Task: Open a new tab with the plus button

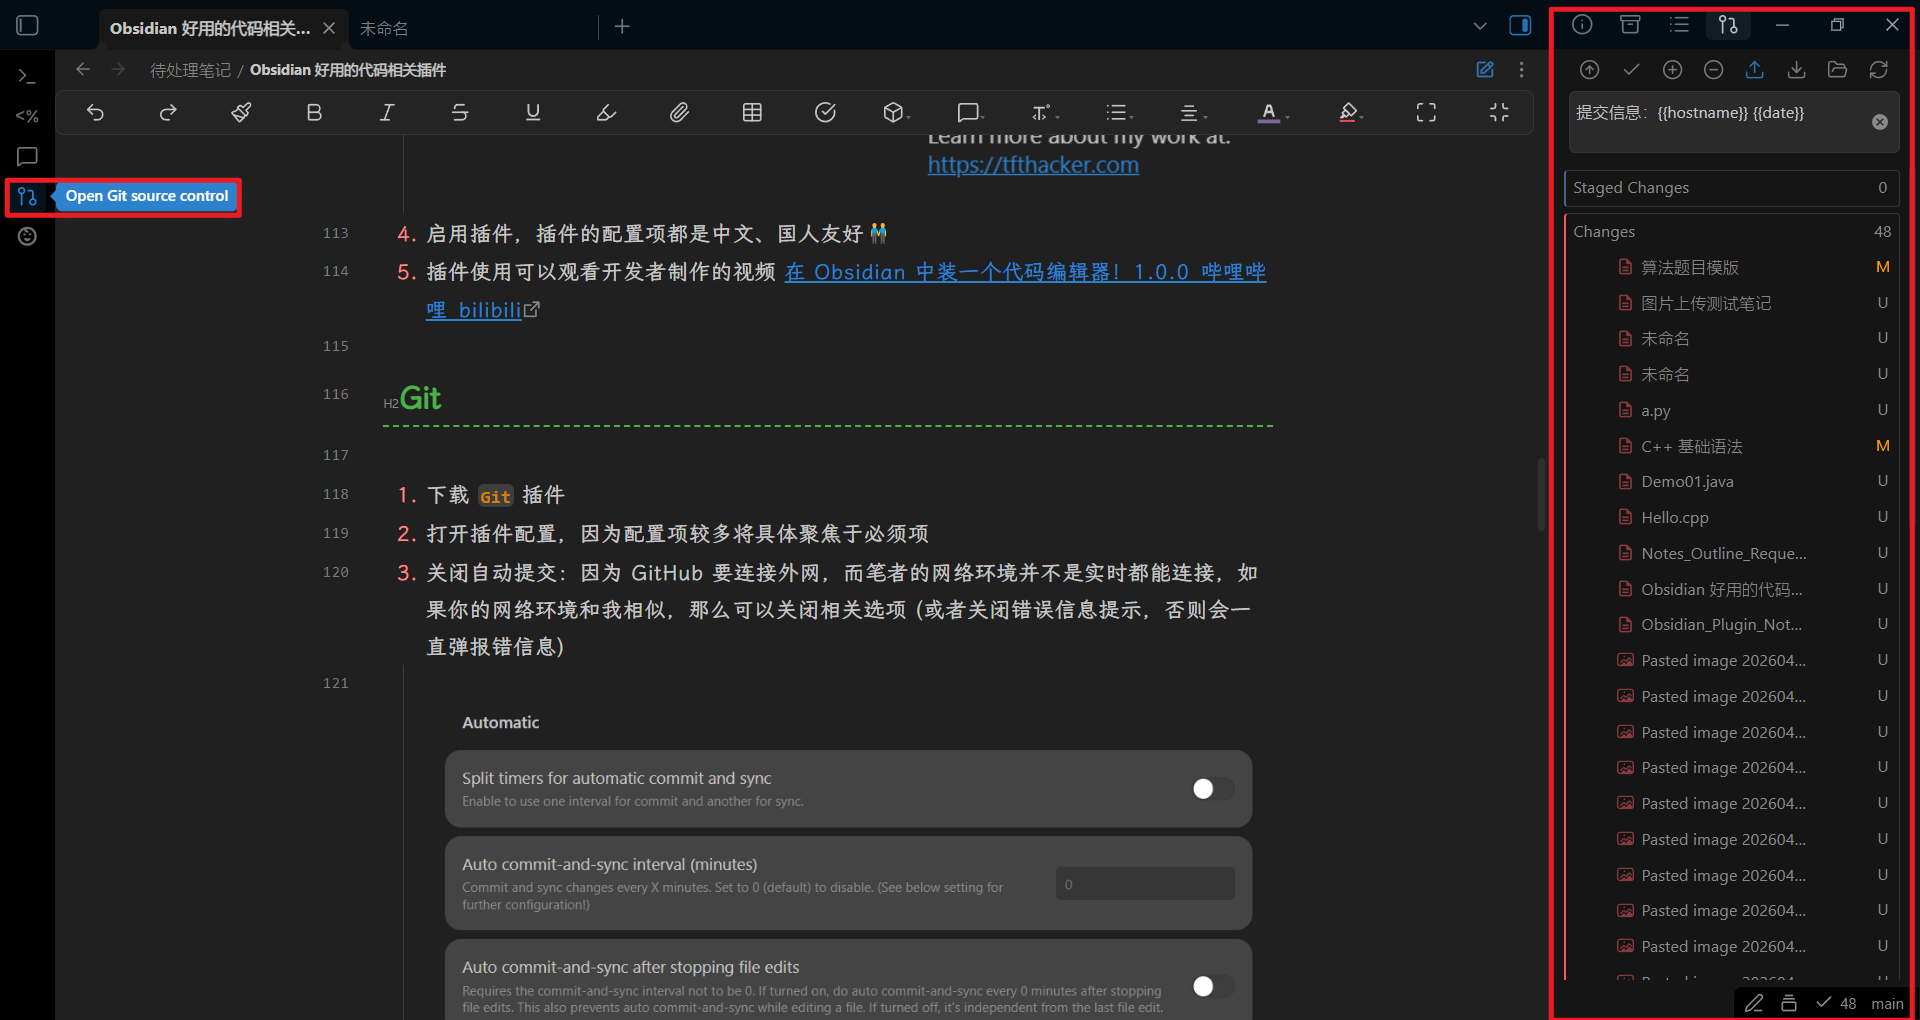Action: coord(622,27)
